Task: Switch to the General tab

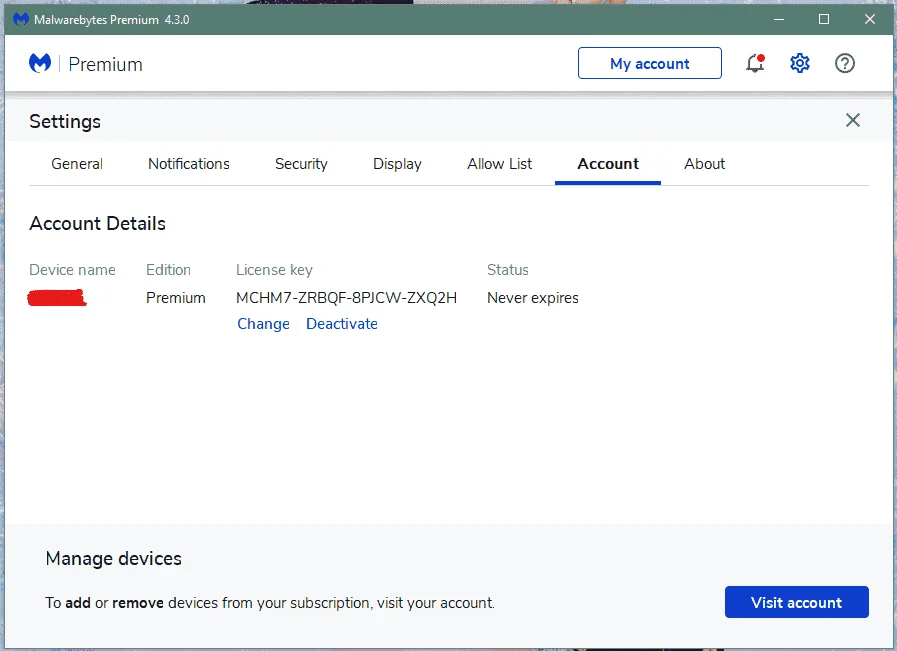Action: (x=77, y=164)
